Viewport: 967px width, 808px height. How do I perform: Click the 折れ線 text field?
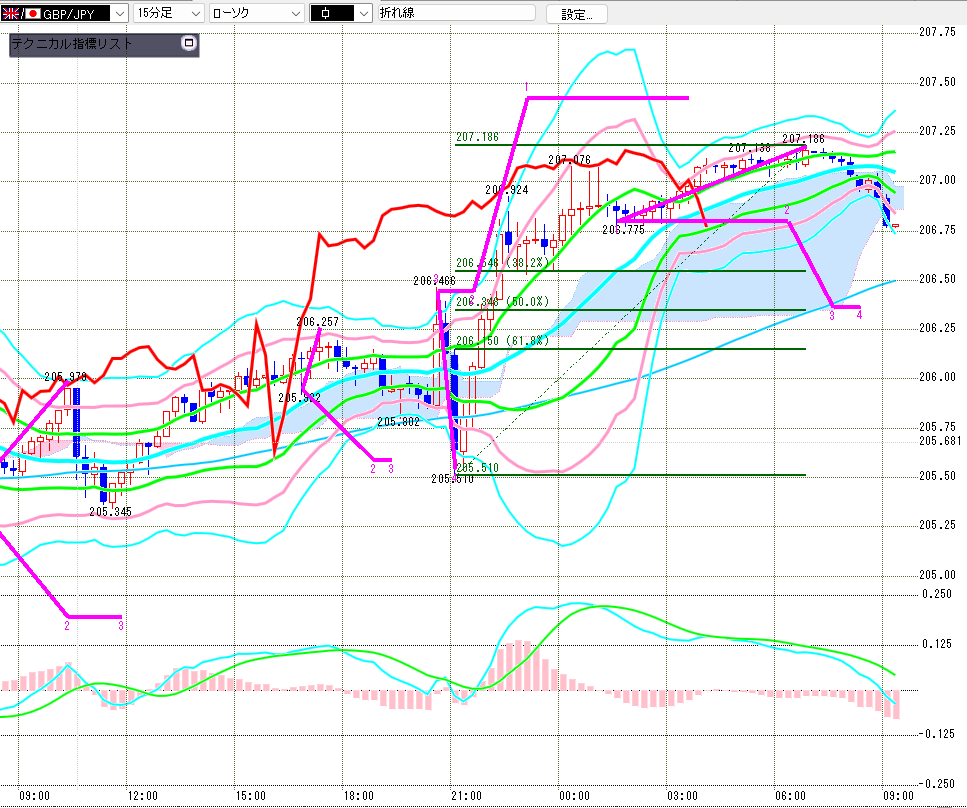pos(456,14)
